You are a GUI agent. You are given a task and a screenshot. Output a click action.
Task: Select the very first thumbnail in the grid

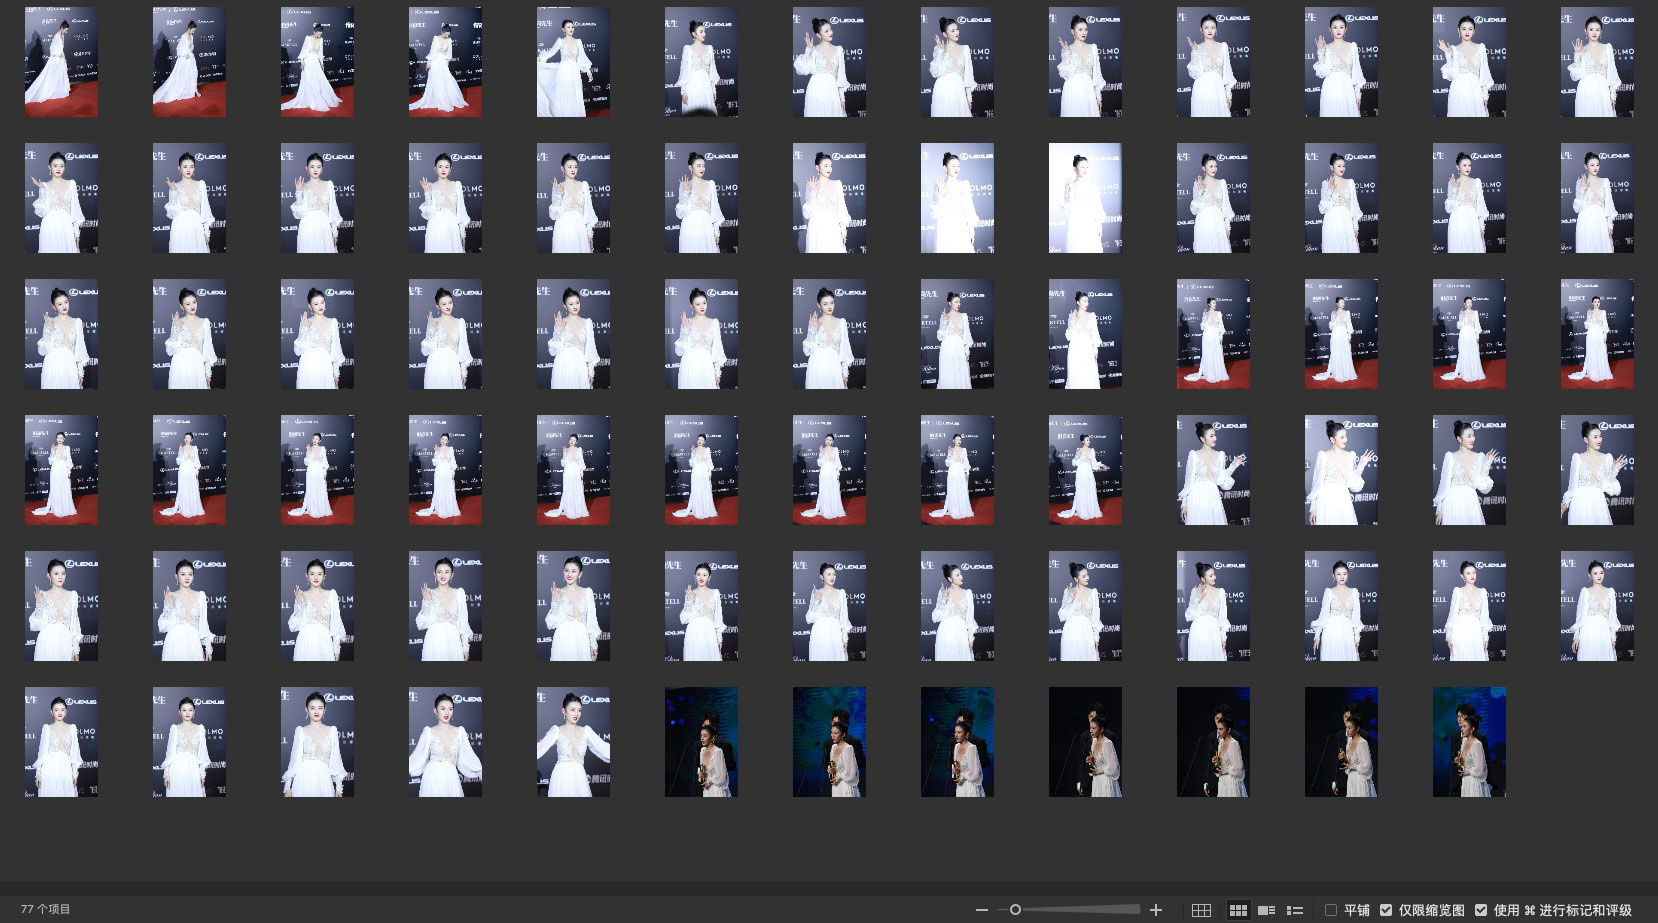tap(61, 62)
